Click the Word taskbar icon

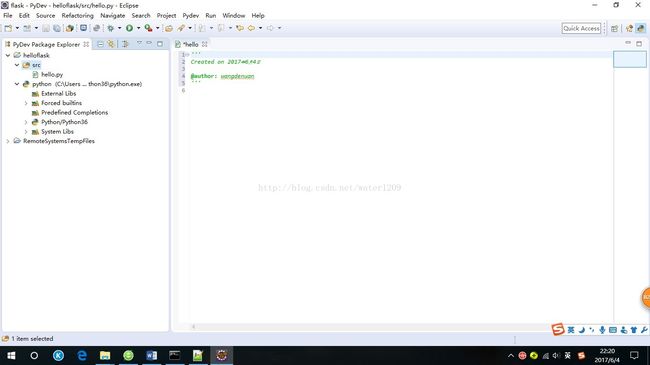[152, 355]
